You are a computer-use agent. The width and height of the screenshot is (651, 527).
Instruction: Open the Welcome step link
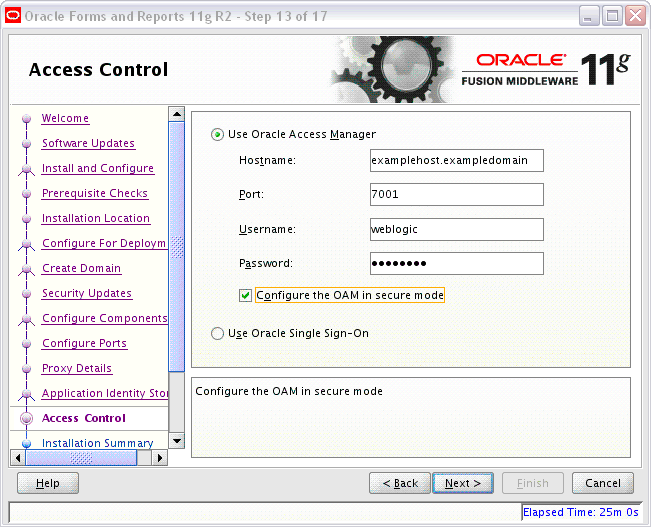pyautogui.click(x=65, y=118)
